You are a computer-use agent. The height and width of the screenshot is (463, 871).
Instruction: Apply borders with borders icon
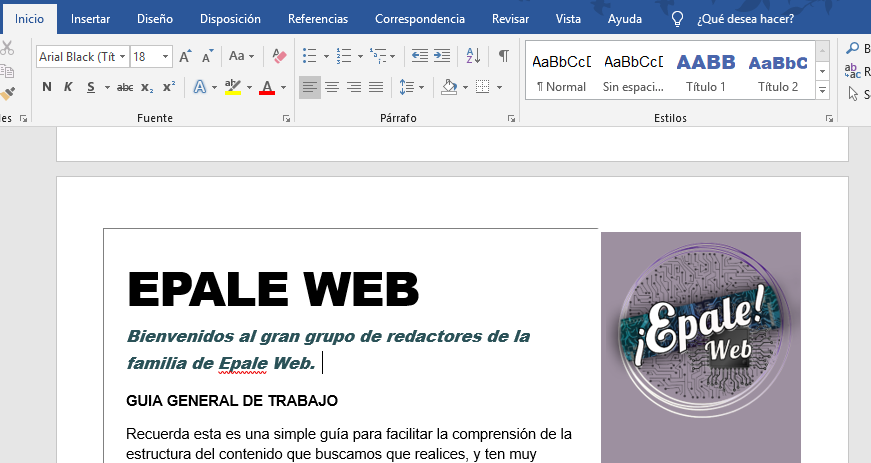coord(483,87)
